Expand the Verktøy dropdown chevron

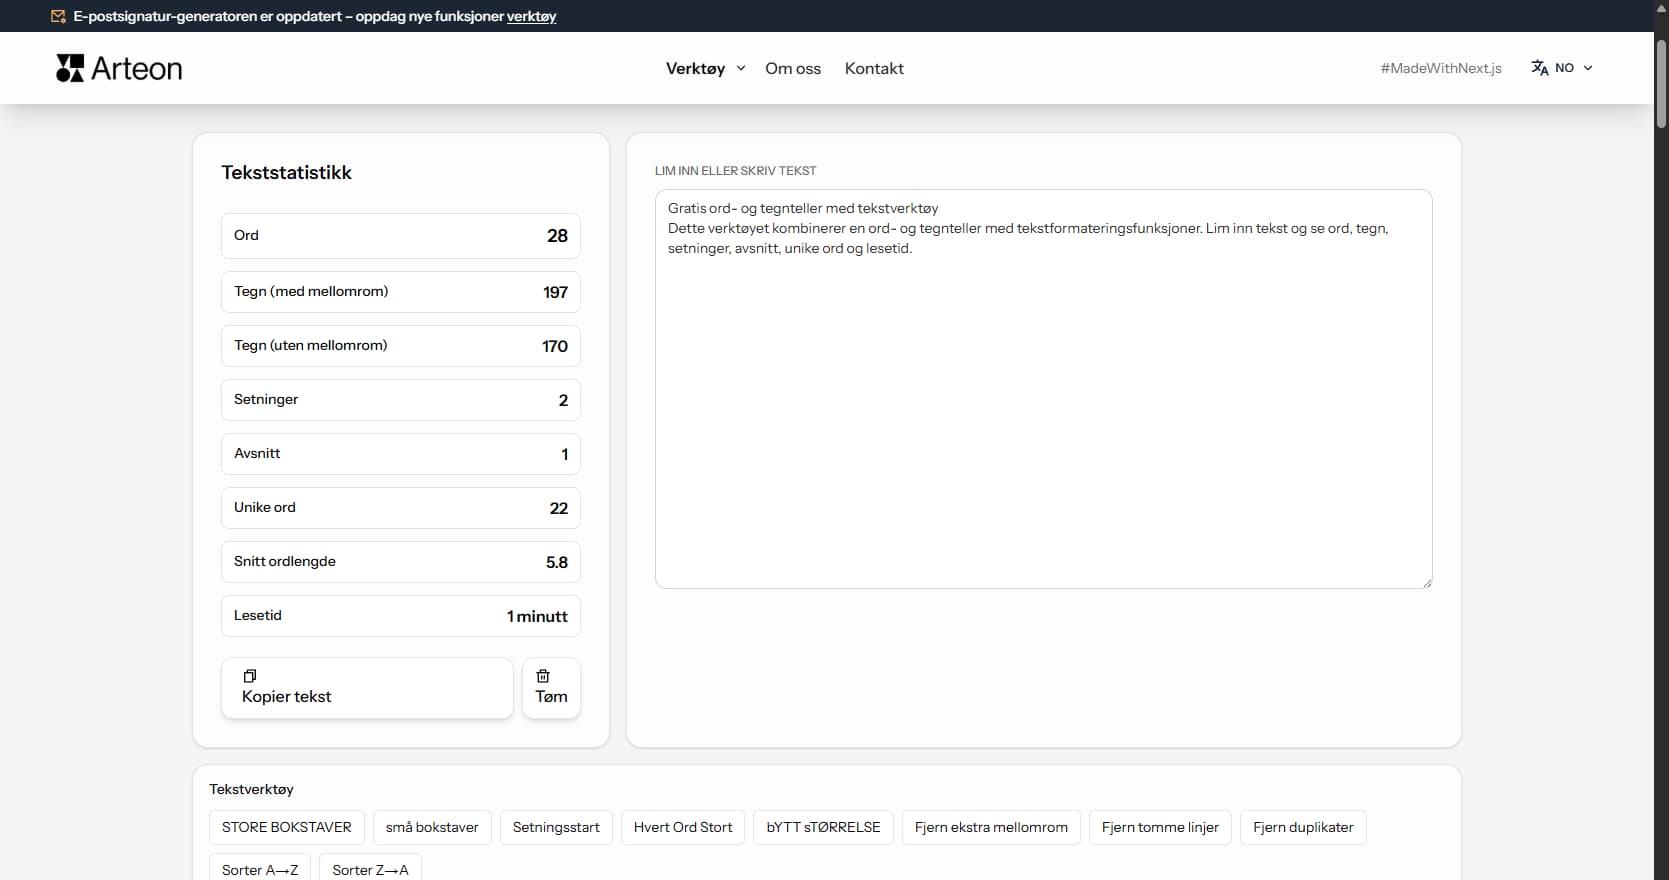coord(741,68)
